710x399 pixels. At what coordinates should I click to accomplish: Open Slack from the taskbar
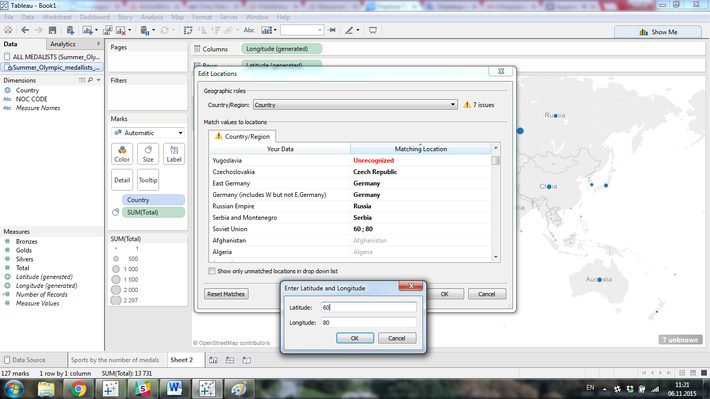pos(143,389)
